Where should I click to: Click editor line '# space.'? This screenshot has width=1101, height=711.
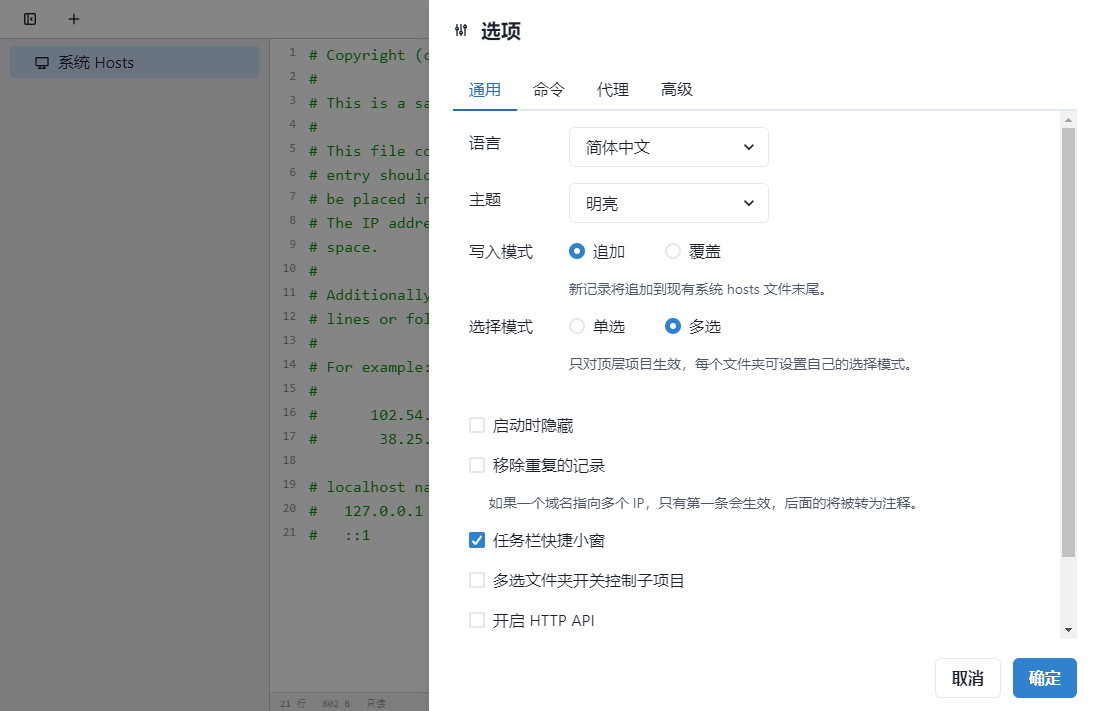(x=344, y=248)
